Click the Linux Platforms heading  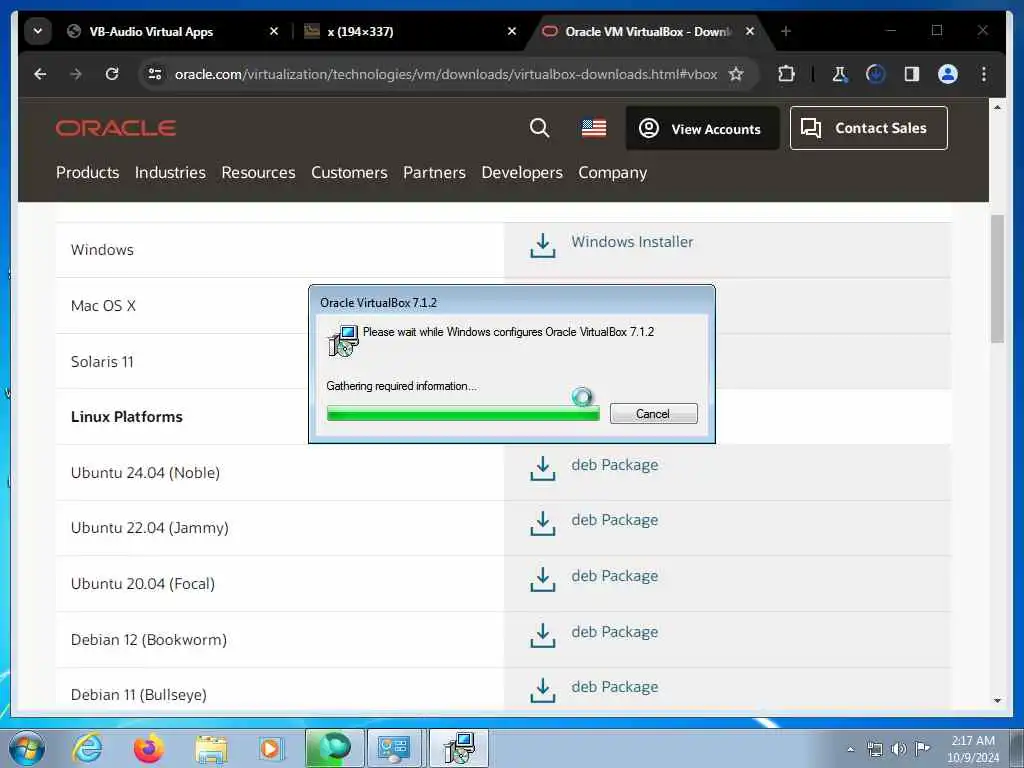click(x=127, y=417)
